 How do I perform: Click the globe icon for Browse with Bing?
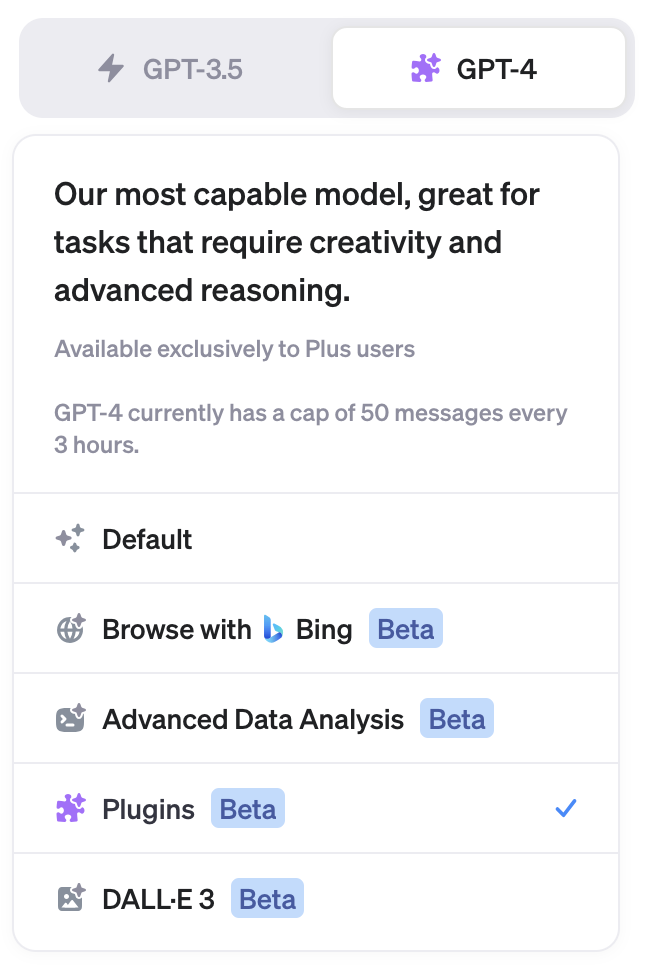(x=70, y=629)
